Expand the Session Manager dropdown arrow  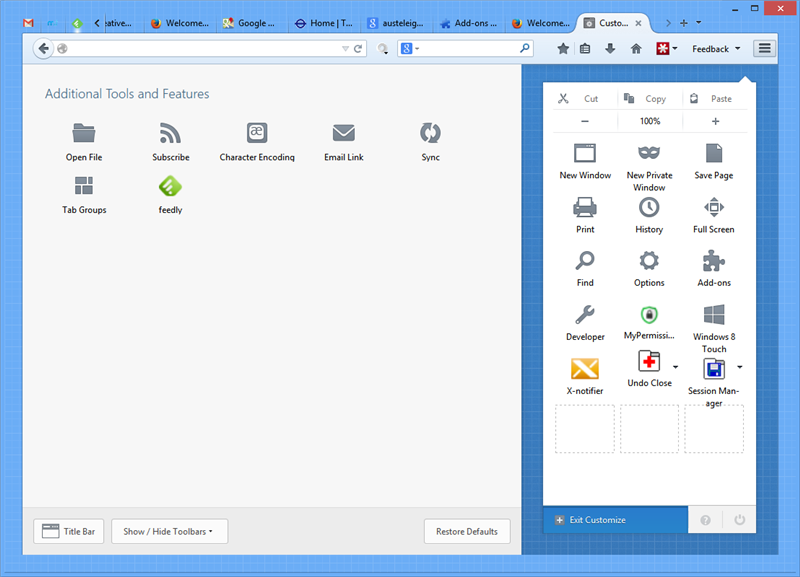738,367
